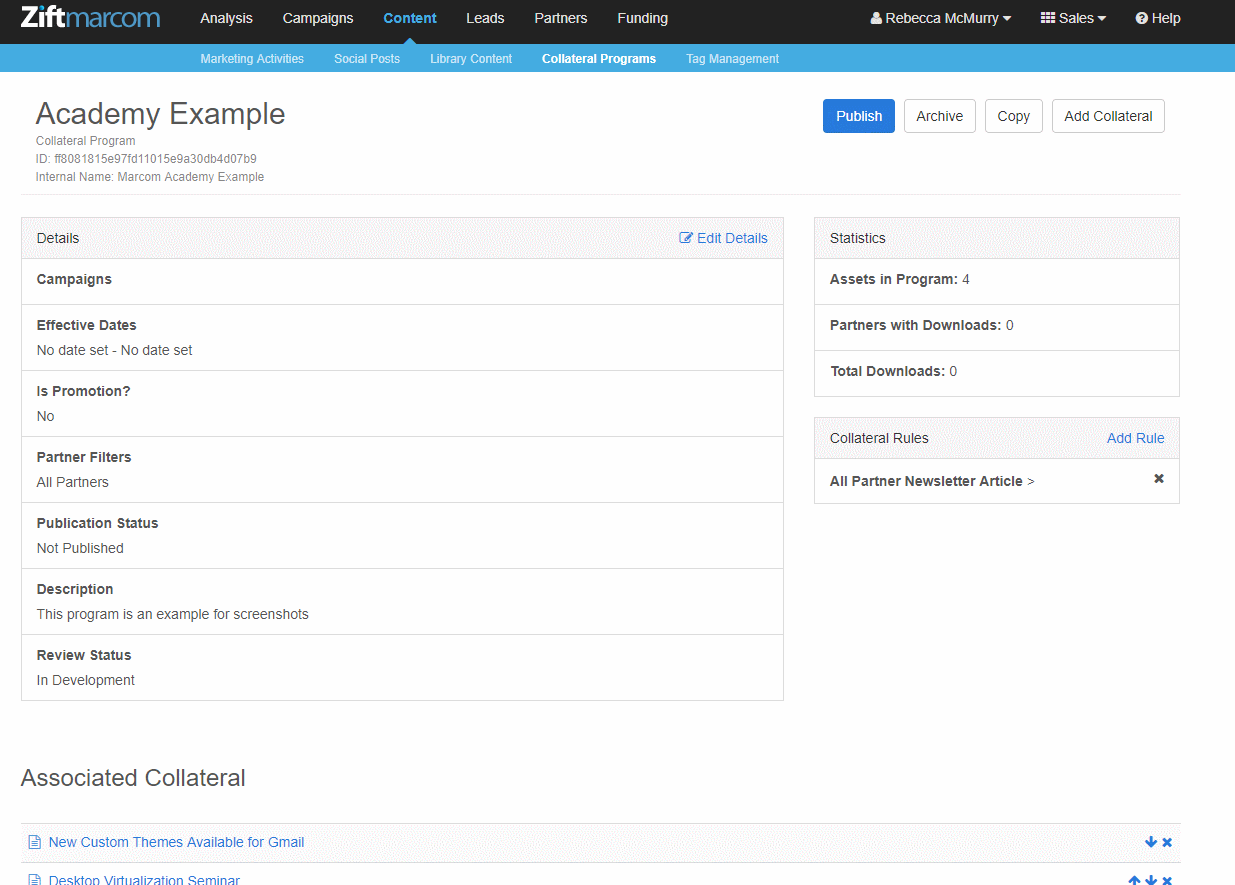Viewport: 1235px width, 885px height.
Task: Open the Analysis menu
Action: click(227, 18)
